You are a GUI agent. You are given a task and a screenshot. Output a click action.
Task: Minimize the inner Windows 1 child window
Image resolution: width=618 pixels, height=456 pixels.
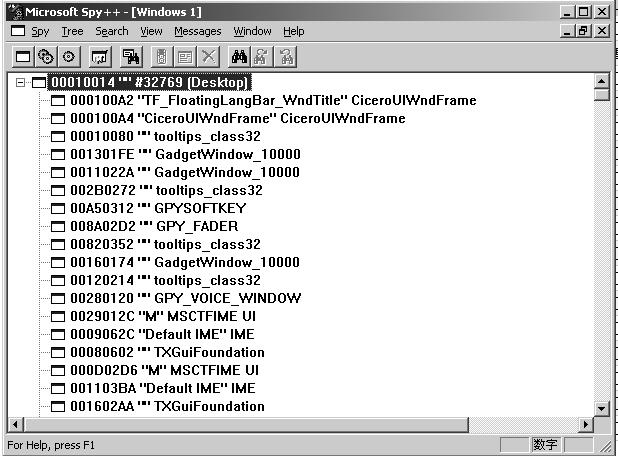568,30
